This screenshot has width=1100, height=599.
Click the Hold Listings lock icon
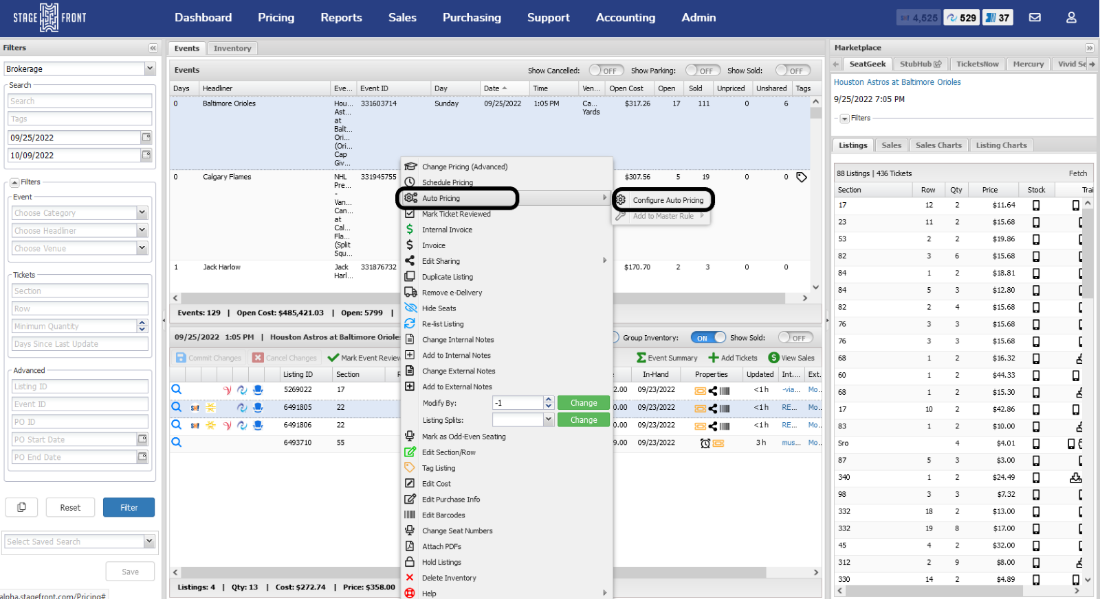[x=410, y=562]
